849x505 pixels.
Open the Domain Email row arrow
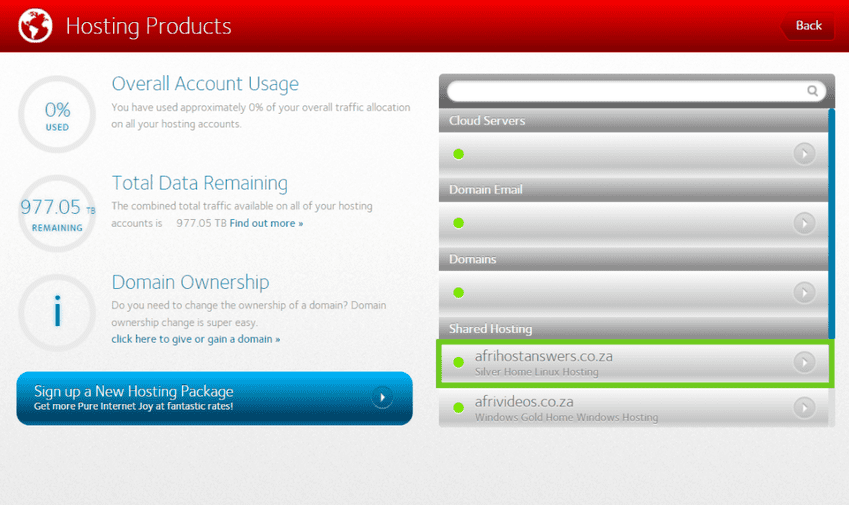tap(804, 223)
